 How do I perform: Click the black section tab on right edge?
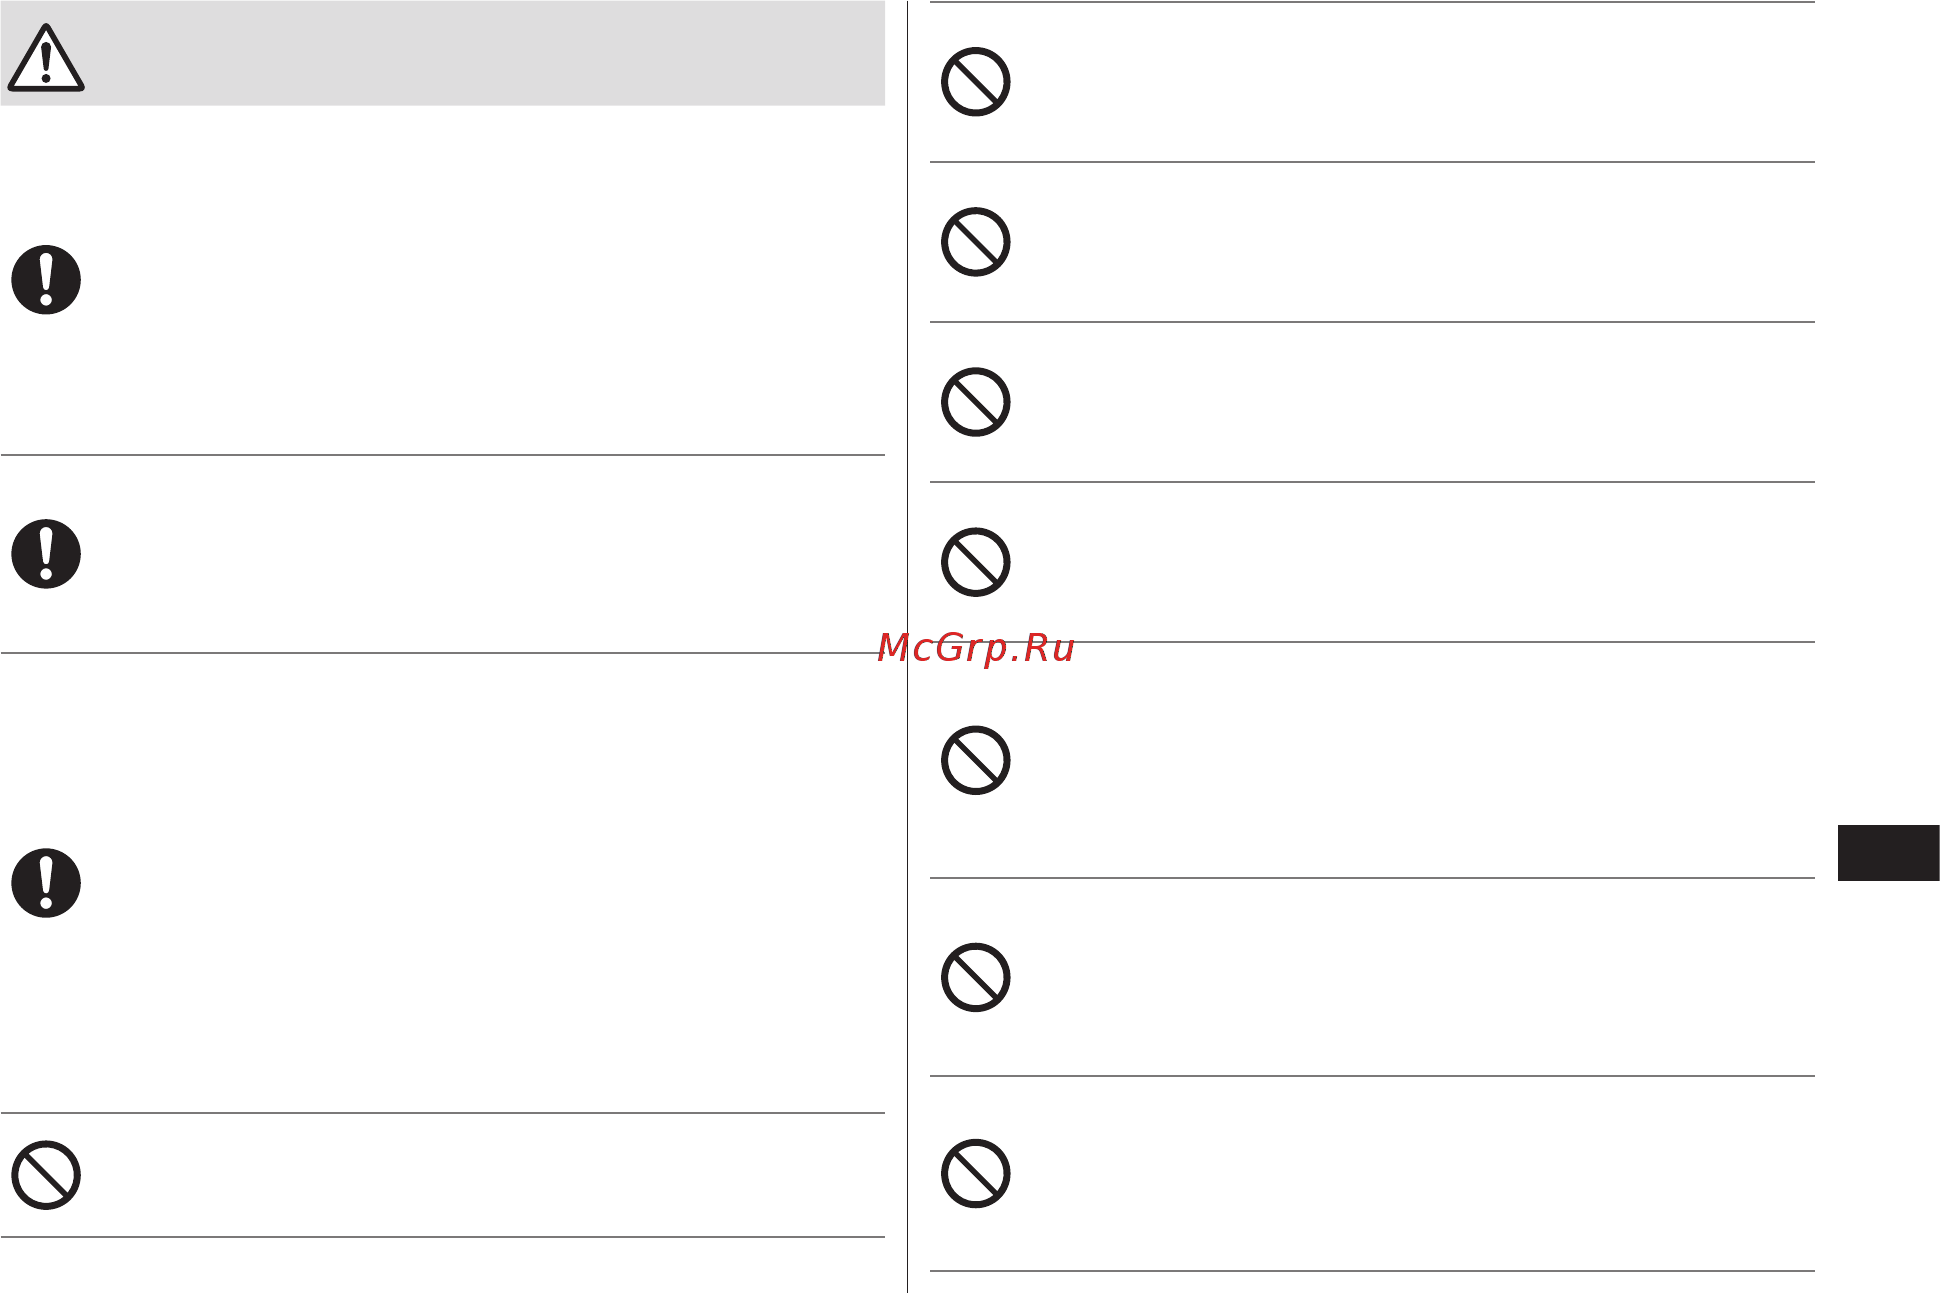(x=1888, y=853)
